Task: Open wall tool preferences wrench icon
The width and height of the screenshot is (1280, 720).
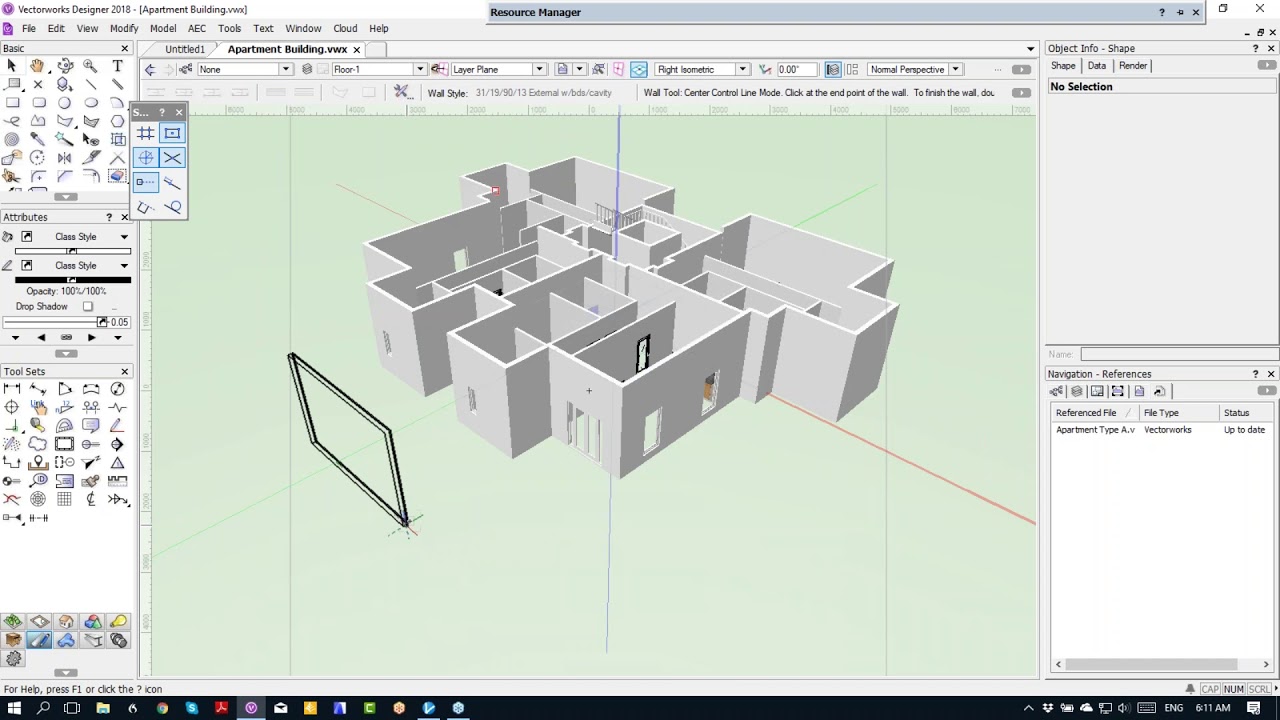Action: [x=401, y=92]
